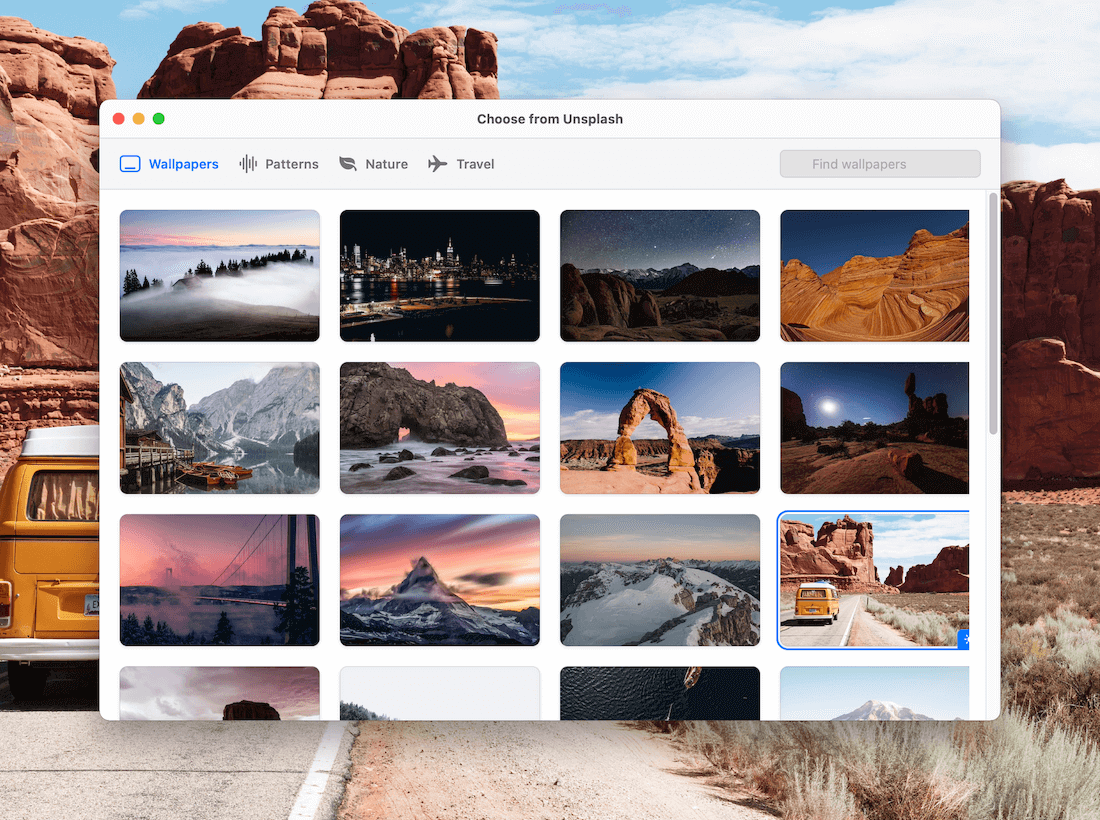This screenshot has height=820, width=1100.
Task: Click the leaf icon next to Nature
Action: [x=348, y=163]
